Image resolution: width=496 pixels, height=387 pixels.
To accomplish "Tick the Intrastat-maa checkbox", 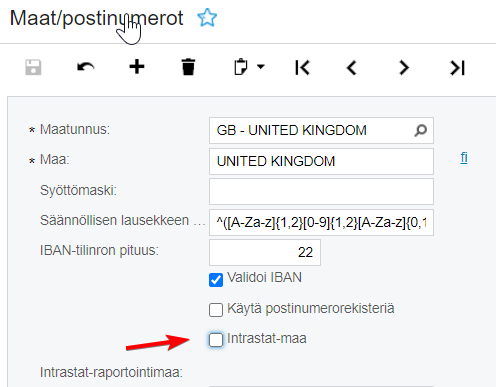I will tap(216, 340).
